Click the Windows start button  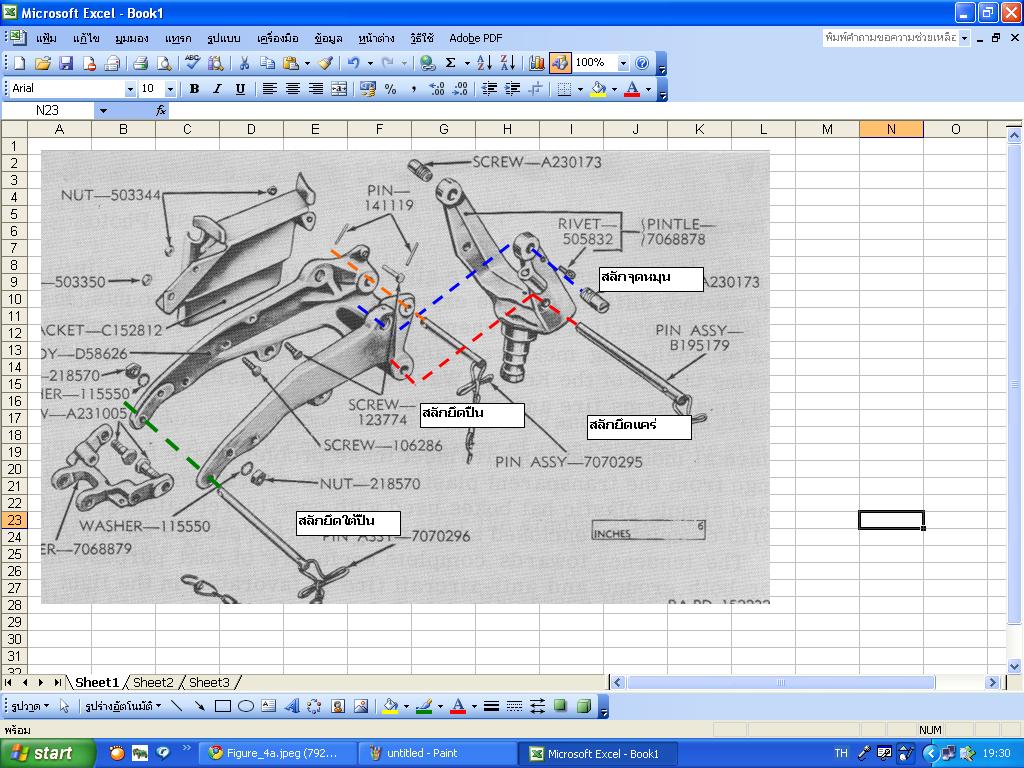[x=42, y=753]
